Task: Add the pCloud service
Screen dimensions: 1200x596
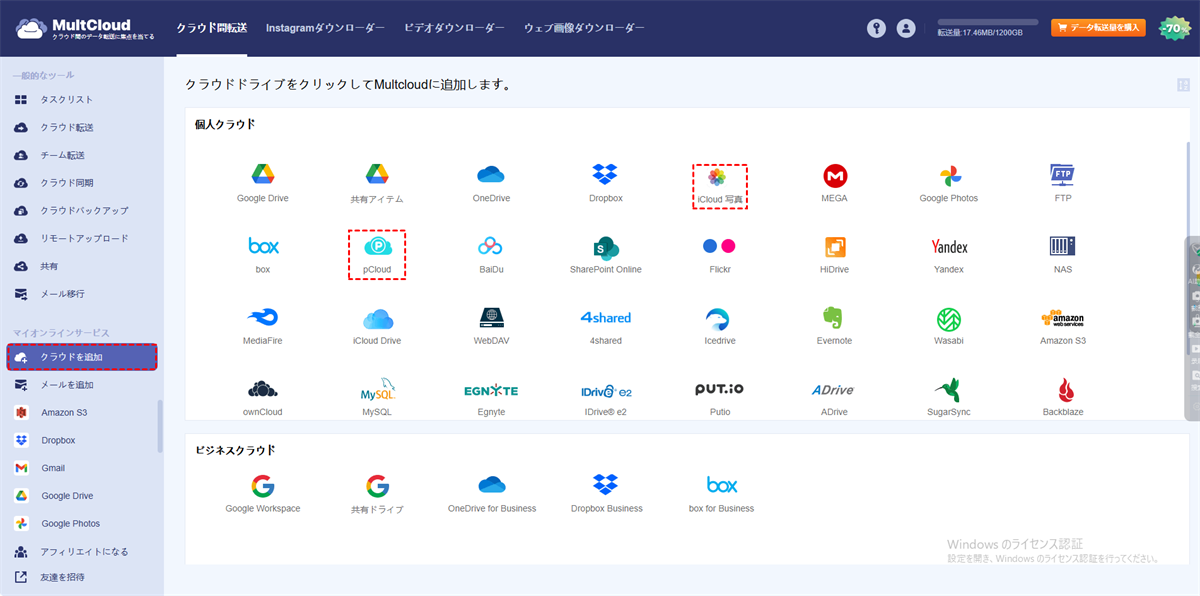Action: tap(378, 246)
